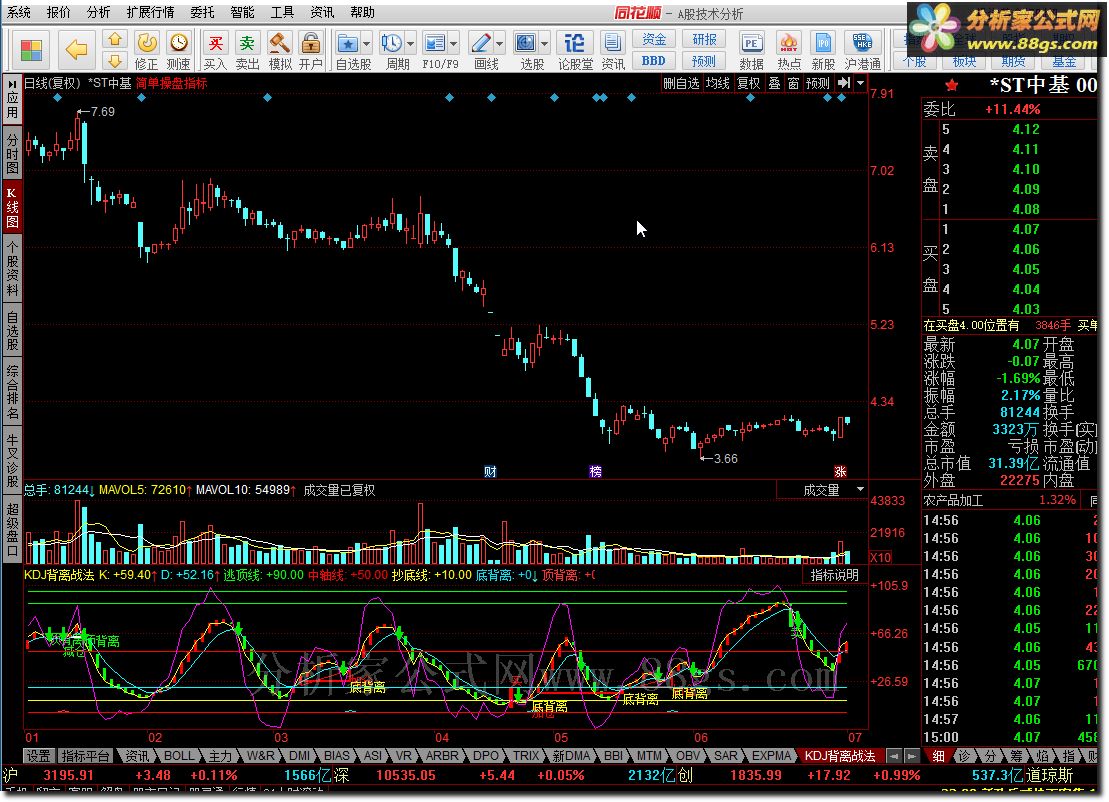Open the 数据 PE data icon
Image resolution: width=1109 pixels, height=802 pixels.
(751, 50)
